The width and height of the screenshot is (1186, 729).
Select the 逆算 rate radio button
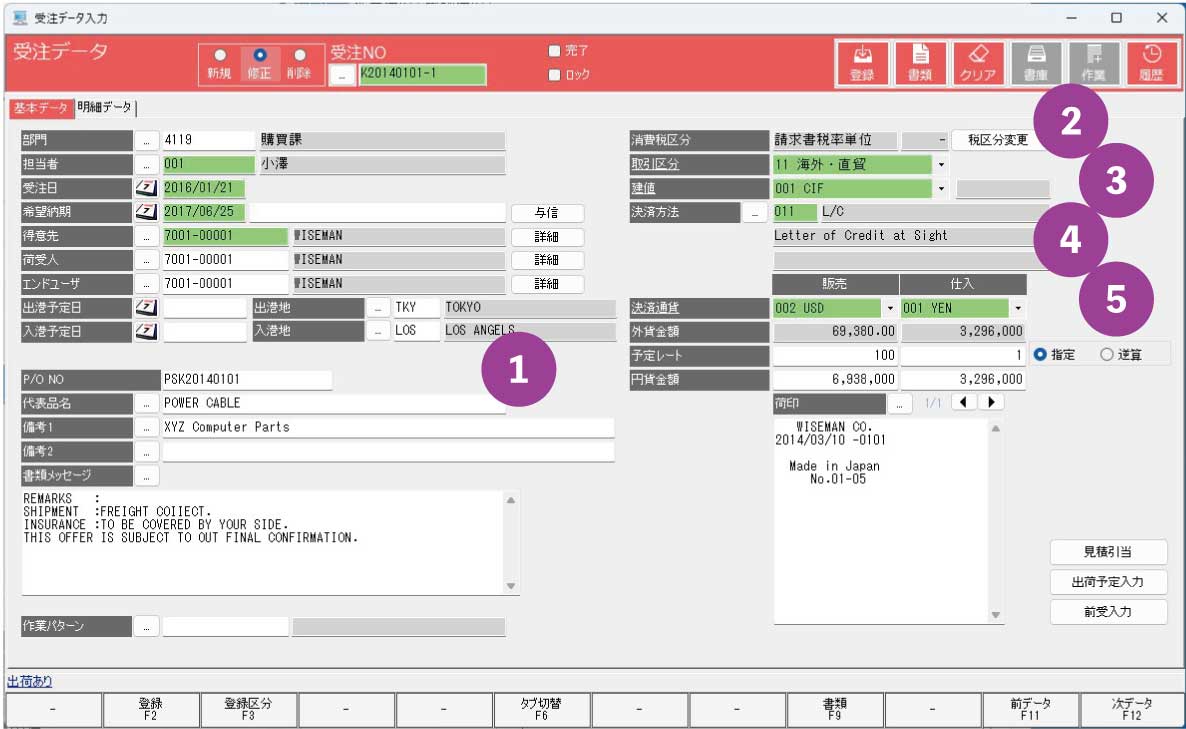pyautogui.click(x=1107, y=354)
